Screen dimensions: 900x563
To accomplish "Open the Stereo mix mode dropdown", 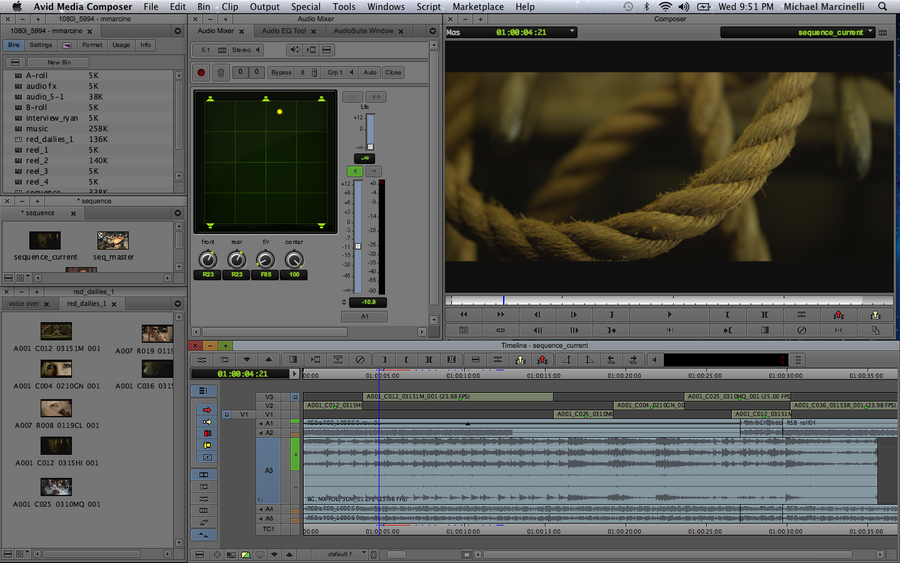I will 244,49.
